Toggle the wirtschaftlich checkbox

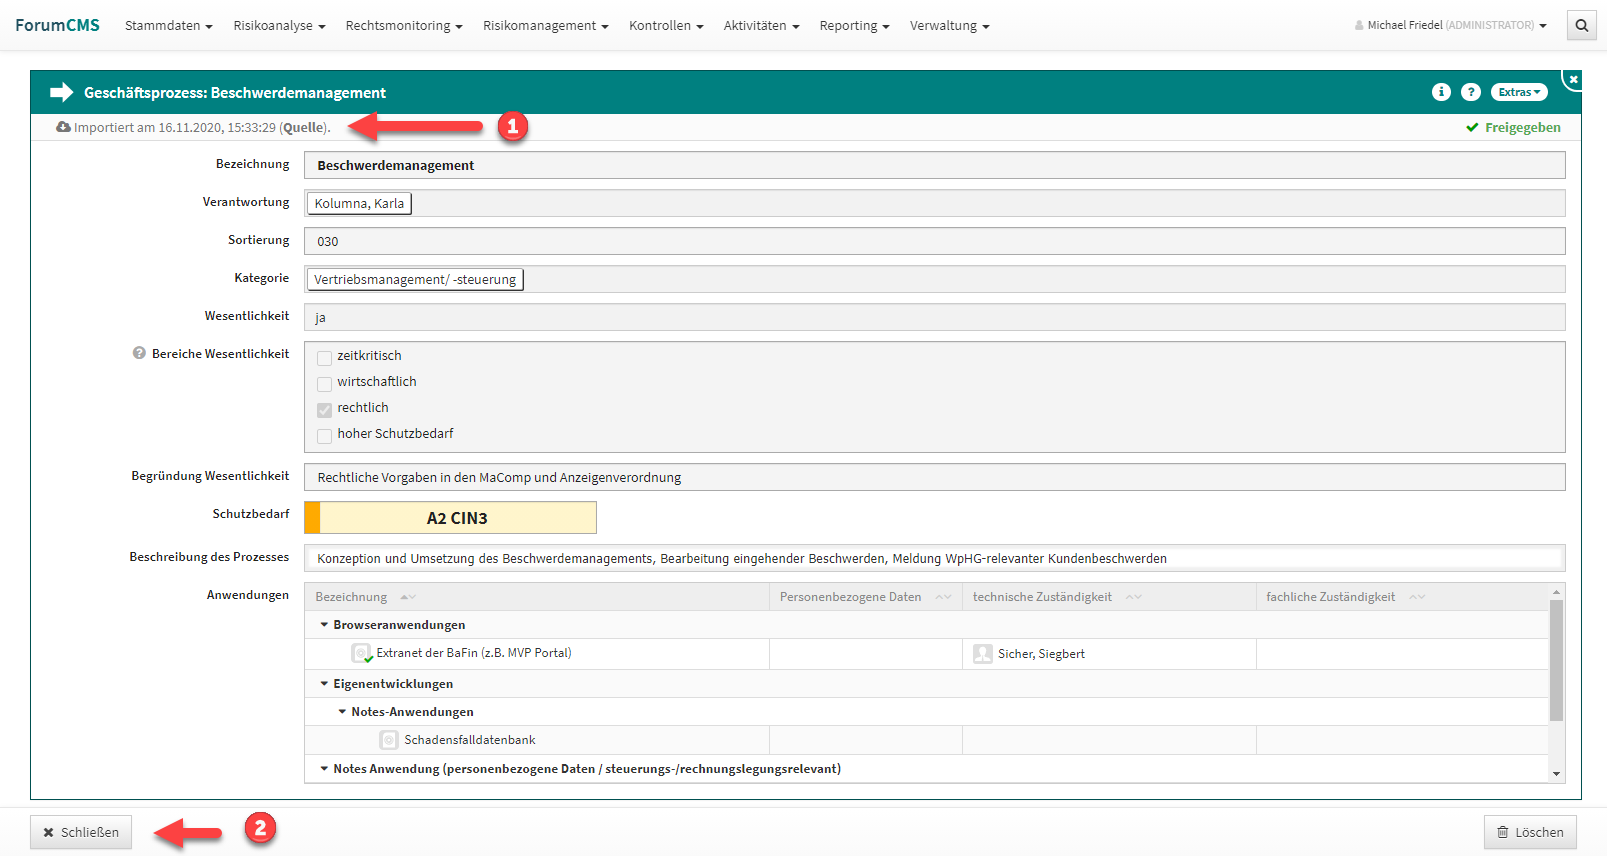click(x=324, y=383)
